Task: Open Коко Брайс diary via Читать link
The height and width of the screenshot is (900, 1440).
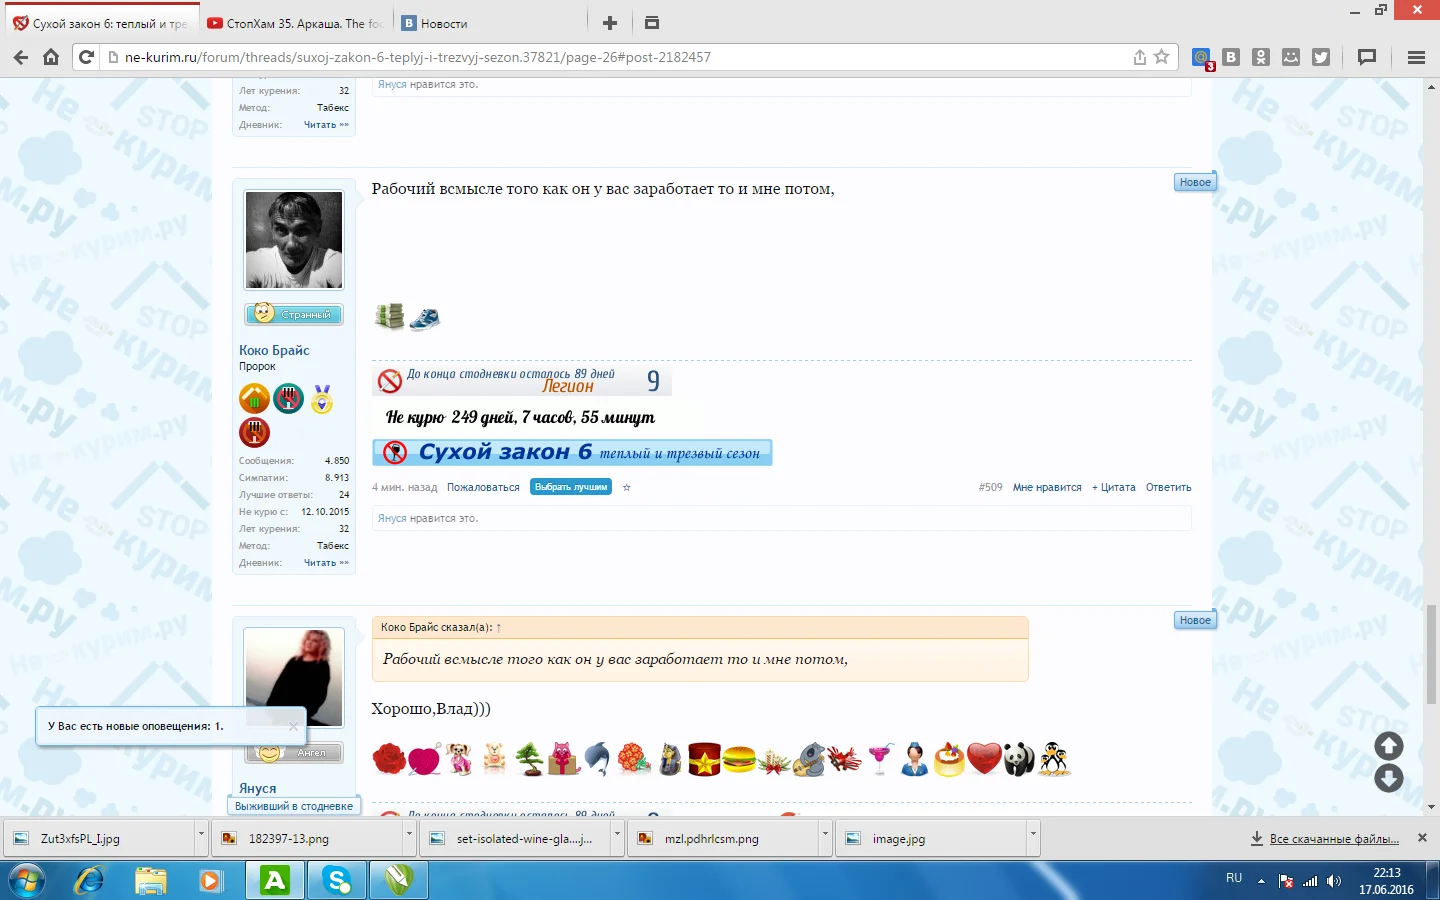Action: click(x=326, y=563)
